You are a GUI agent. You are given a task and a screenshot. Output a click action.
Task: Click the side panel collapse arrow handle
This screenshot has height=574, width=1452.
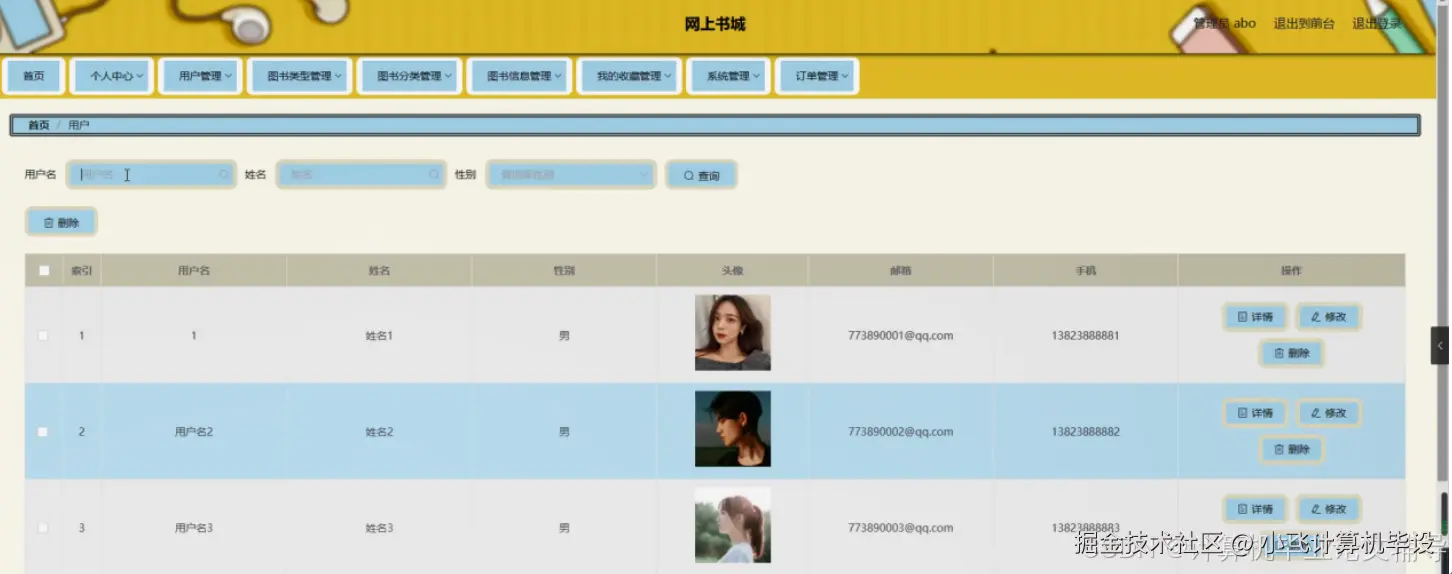click(1441, 345)
